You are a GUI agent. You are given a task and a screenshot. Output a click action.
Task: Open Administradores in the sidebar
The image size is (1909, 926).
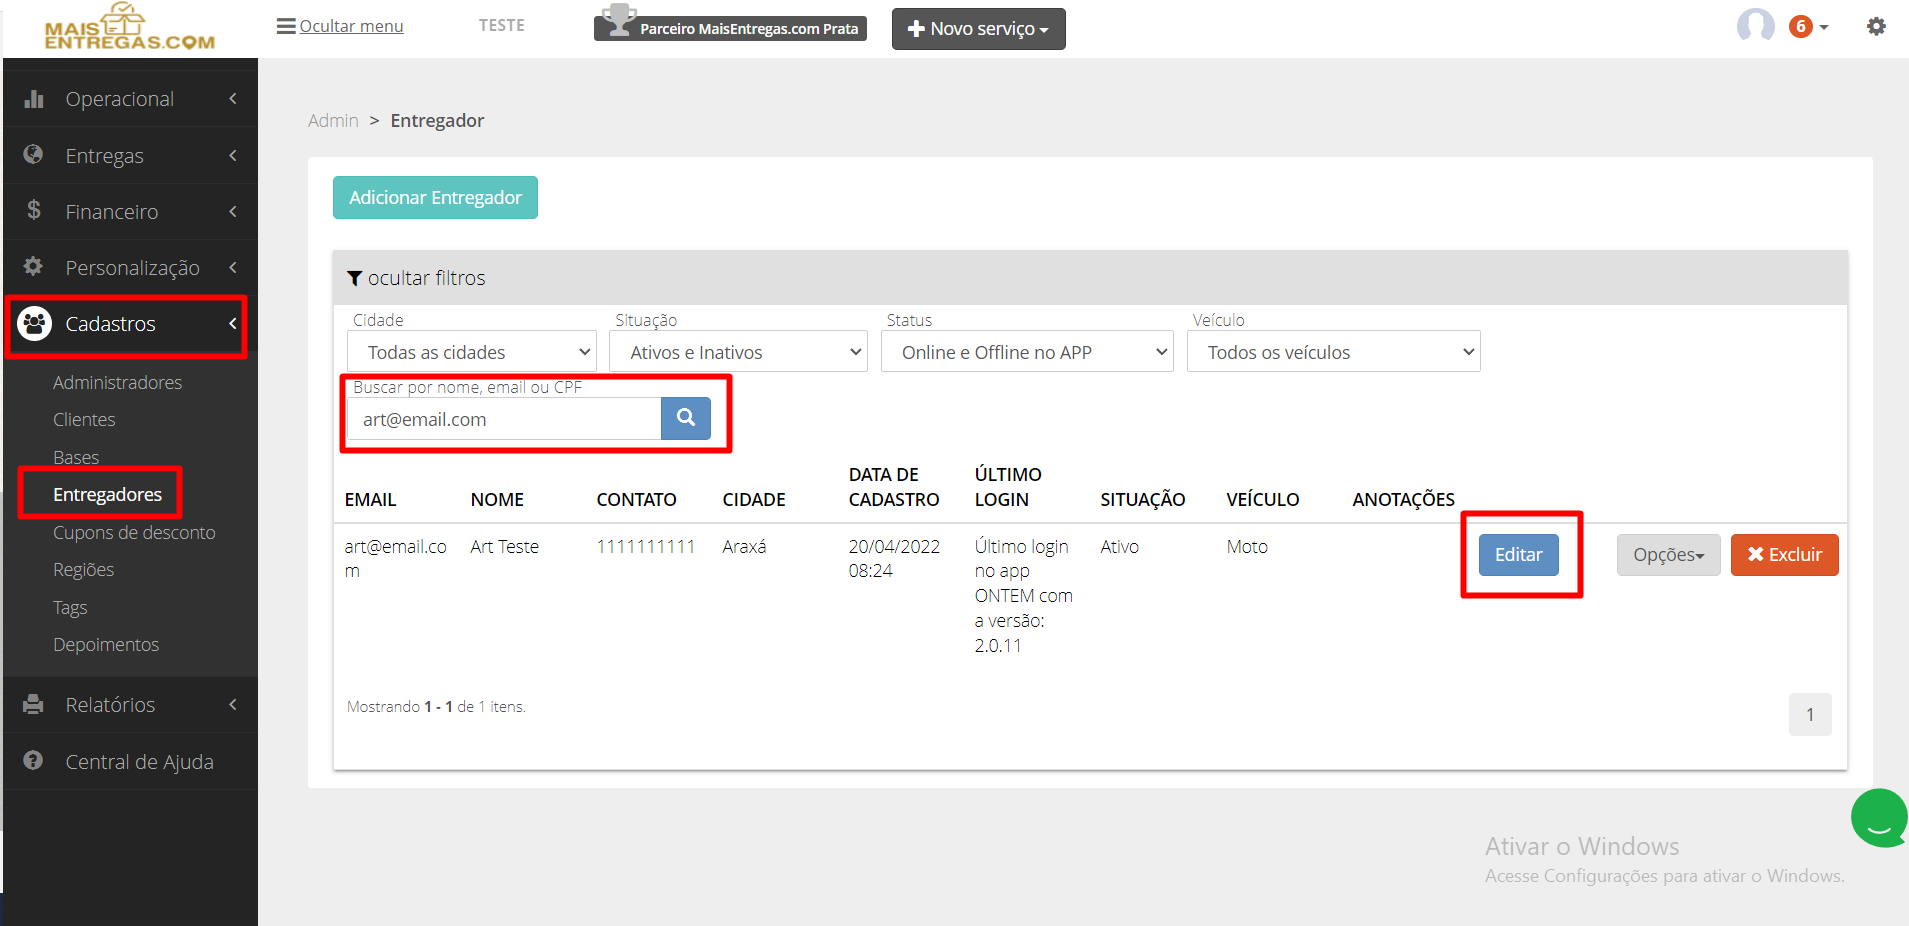[117, 382]
